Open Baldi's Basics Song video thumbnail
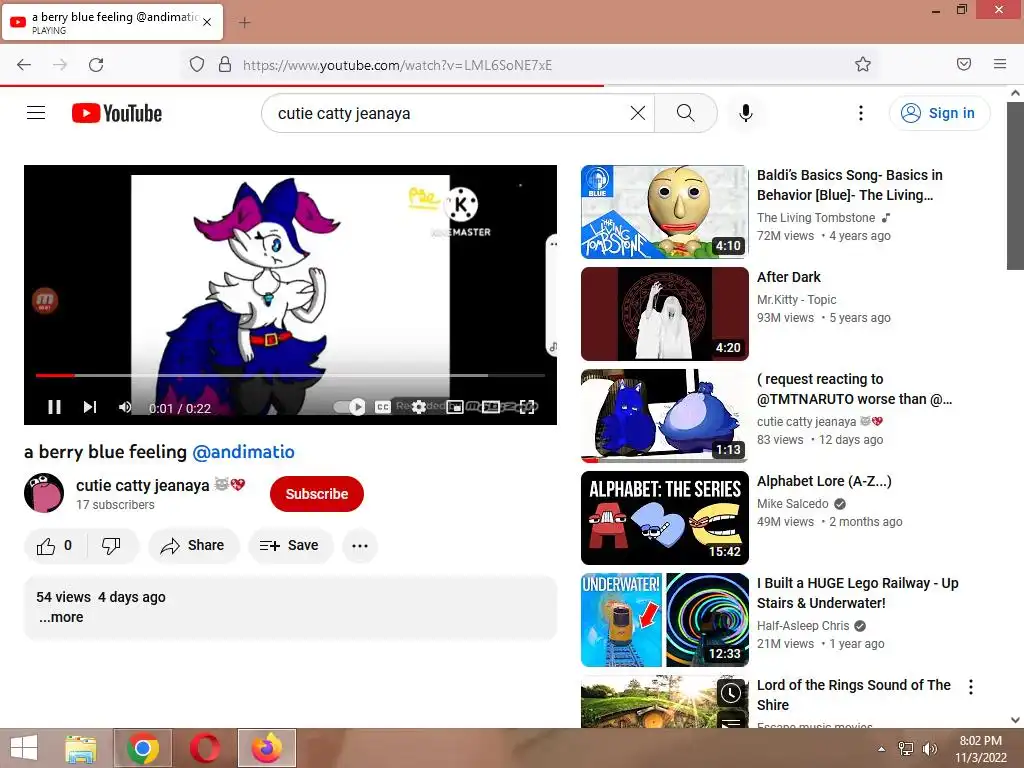The width and height of the screenshot is (1024, 768). coord(664,212)
